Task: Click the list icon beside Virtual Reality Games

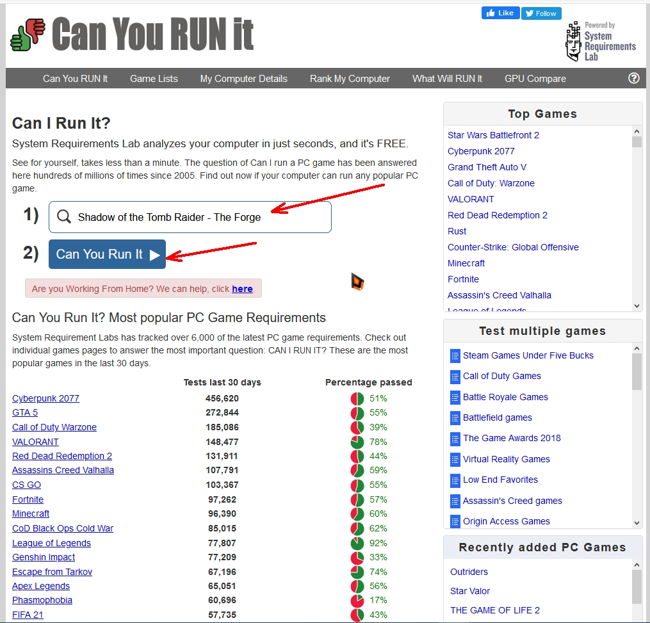Action: pos(455,459)
